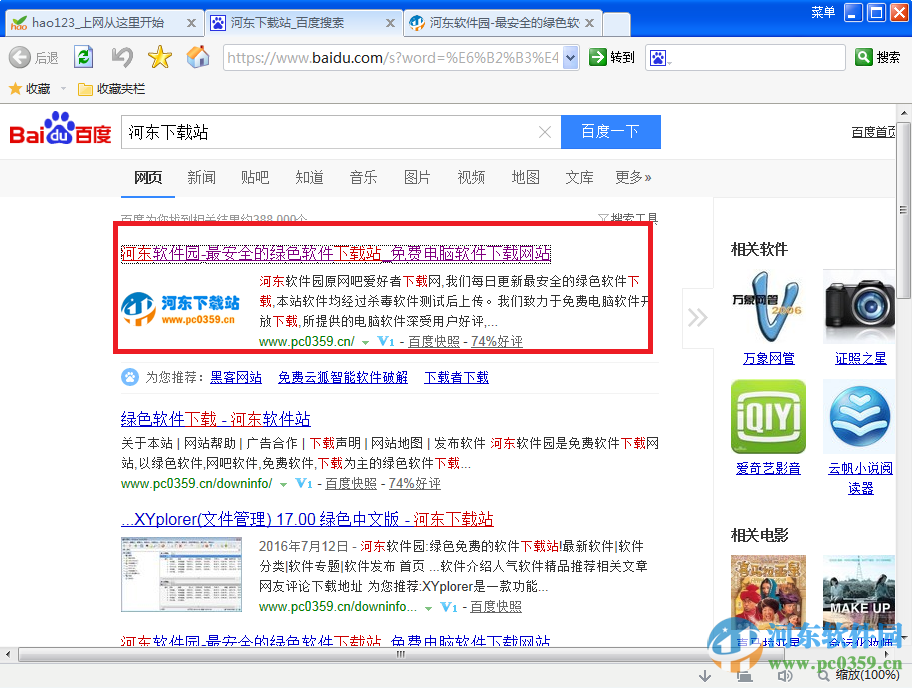Viewport: 912px width, 688px height.
Task: Click the 爱奇艺影音 text link
Action: 768,468
